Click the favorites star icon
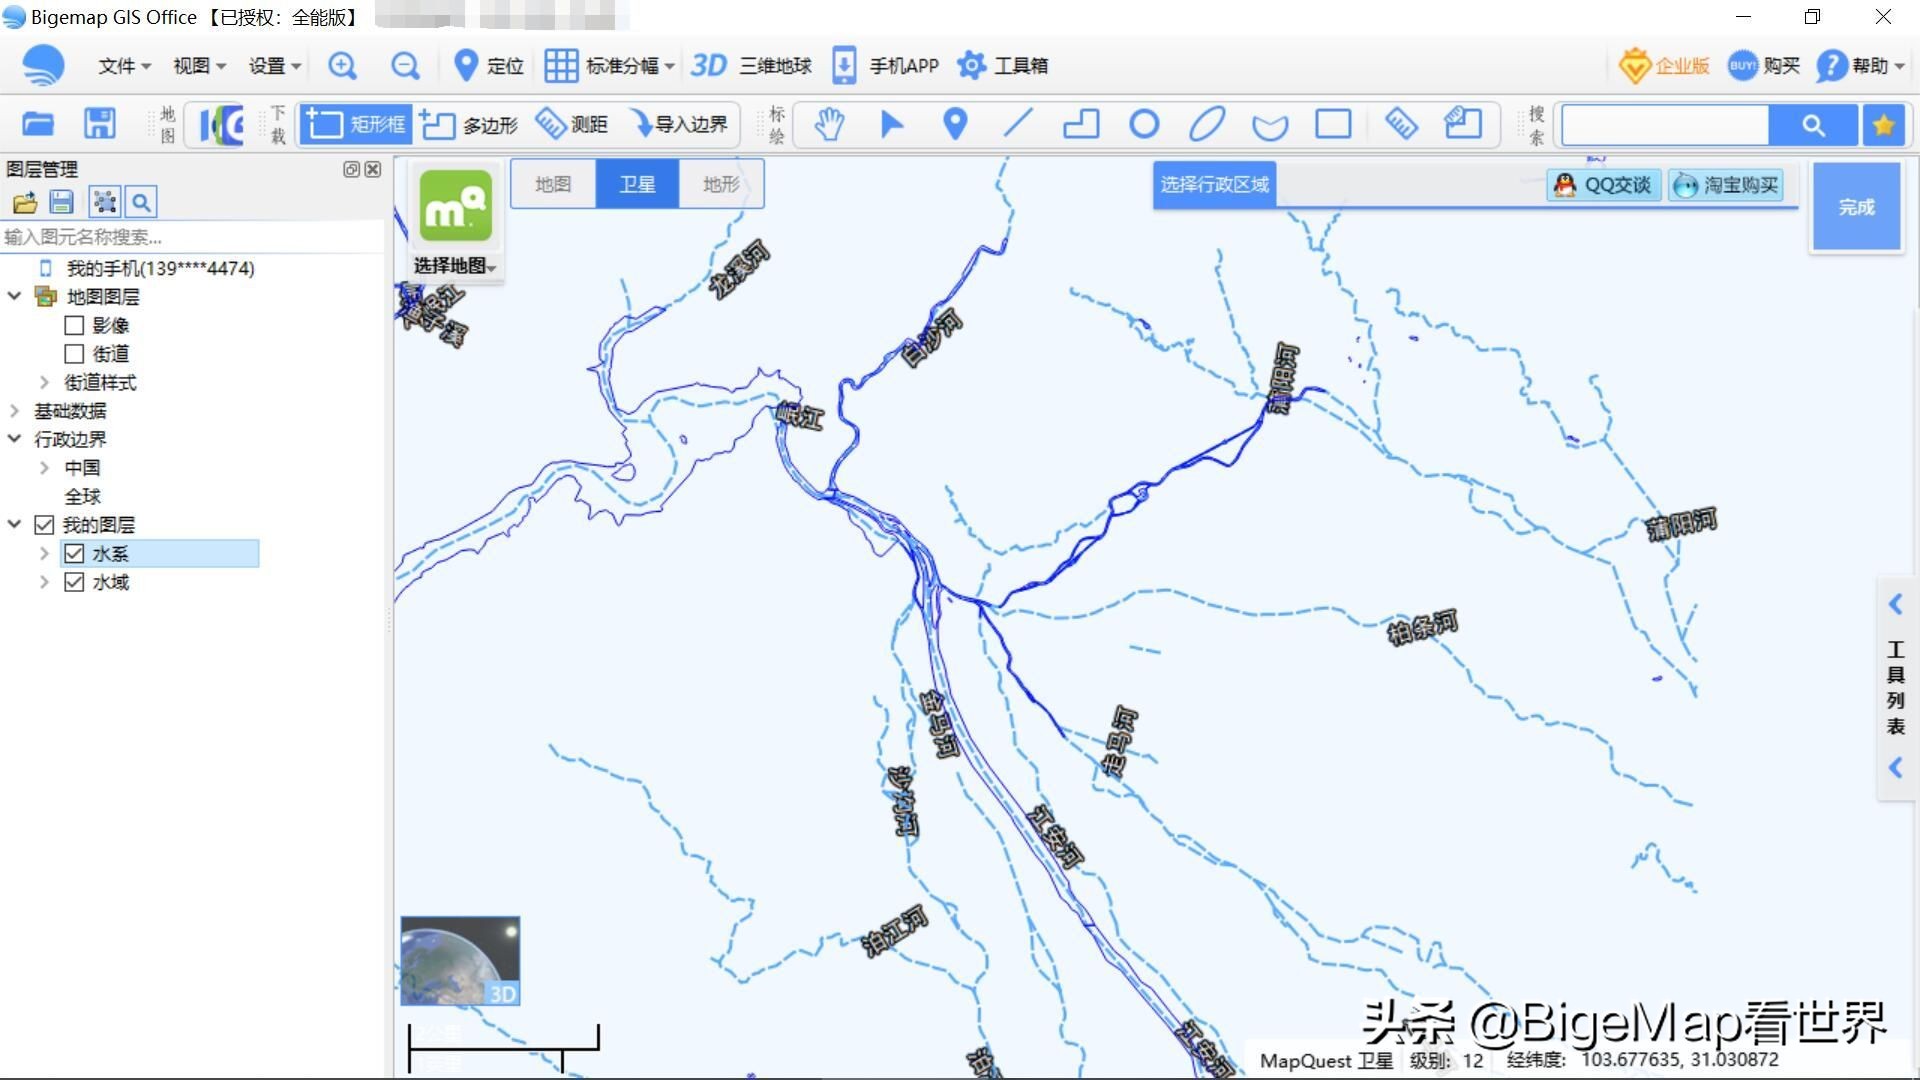1920x1080 pixels. pos(1883,125)
